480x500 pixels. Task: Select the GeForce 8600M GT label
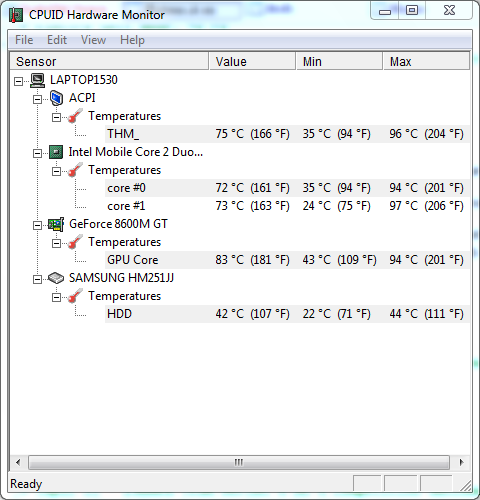tap(118, 224)
